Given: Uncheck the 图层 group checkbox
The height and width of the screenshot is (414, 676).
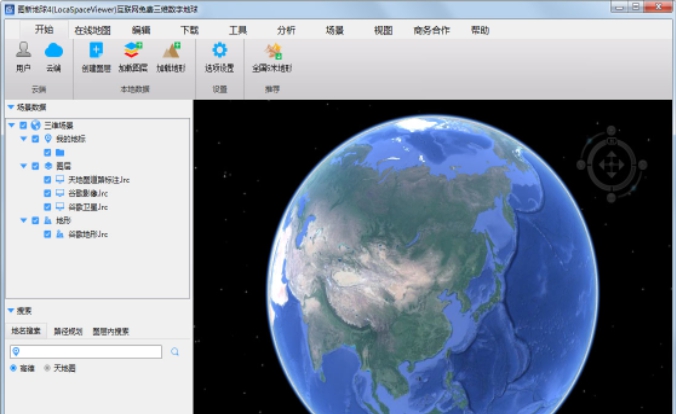Looking at the screenshot, I should click(x=35, y=166).
